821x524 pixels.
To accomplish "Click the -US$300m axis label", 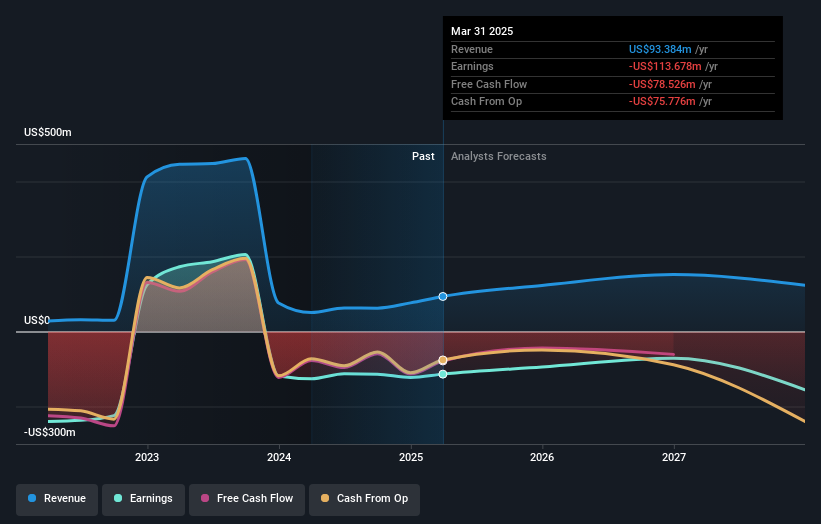I will click(50, 432).
